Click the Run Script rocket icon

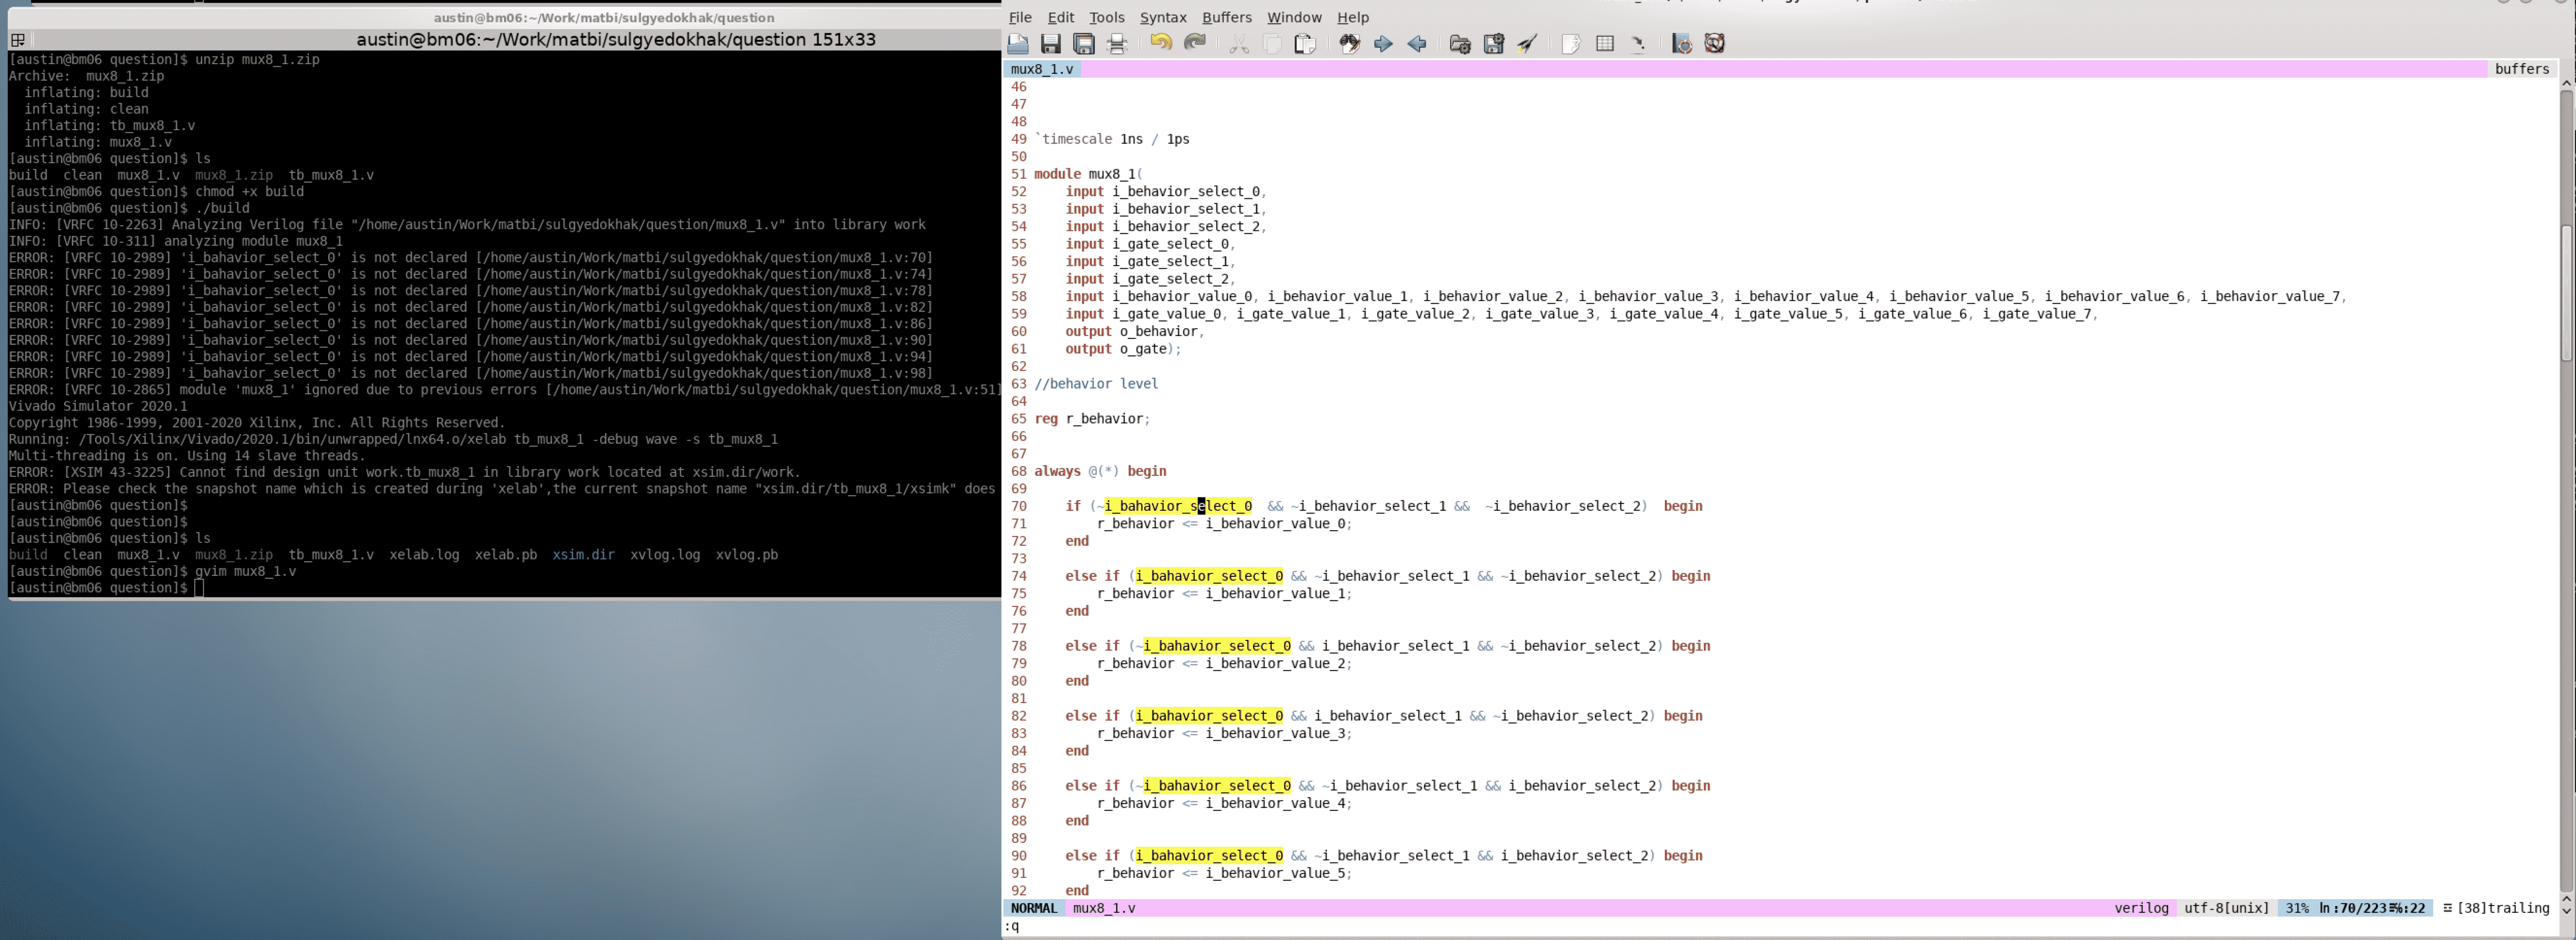coord(1527,44)
